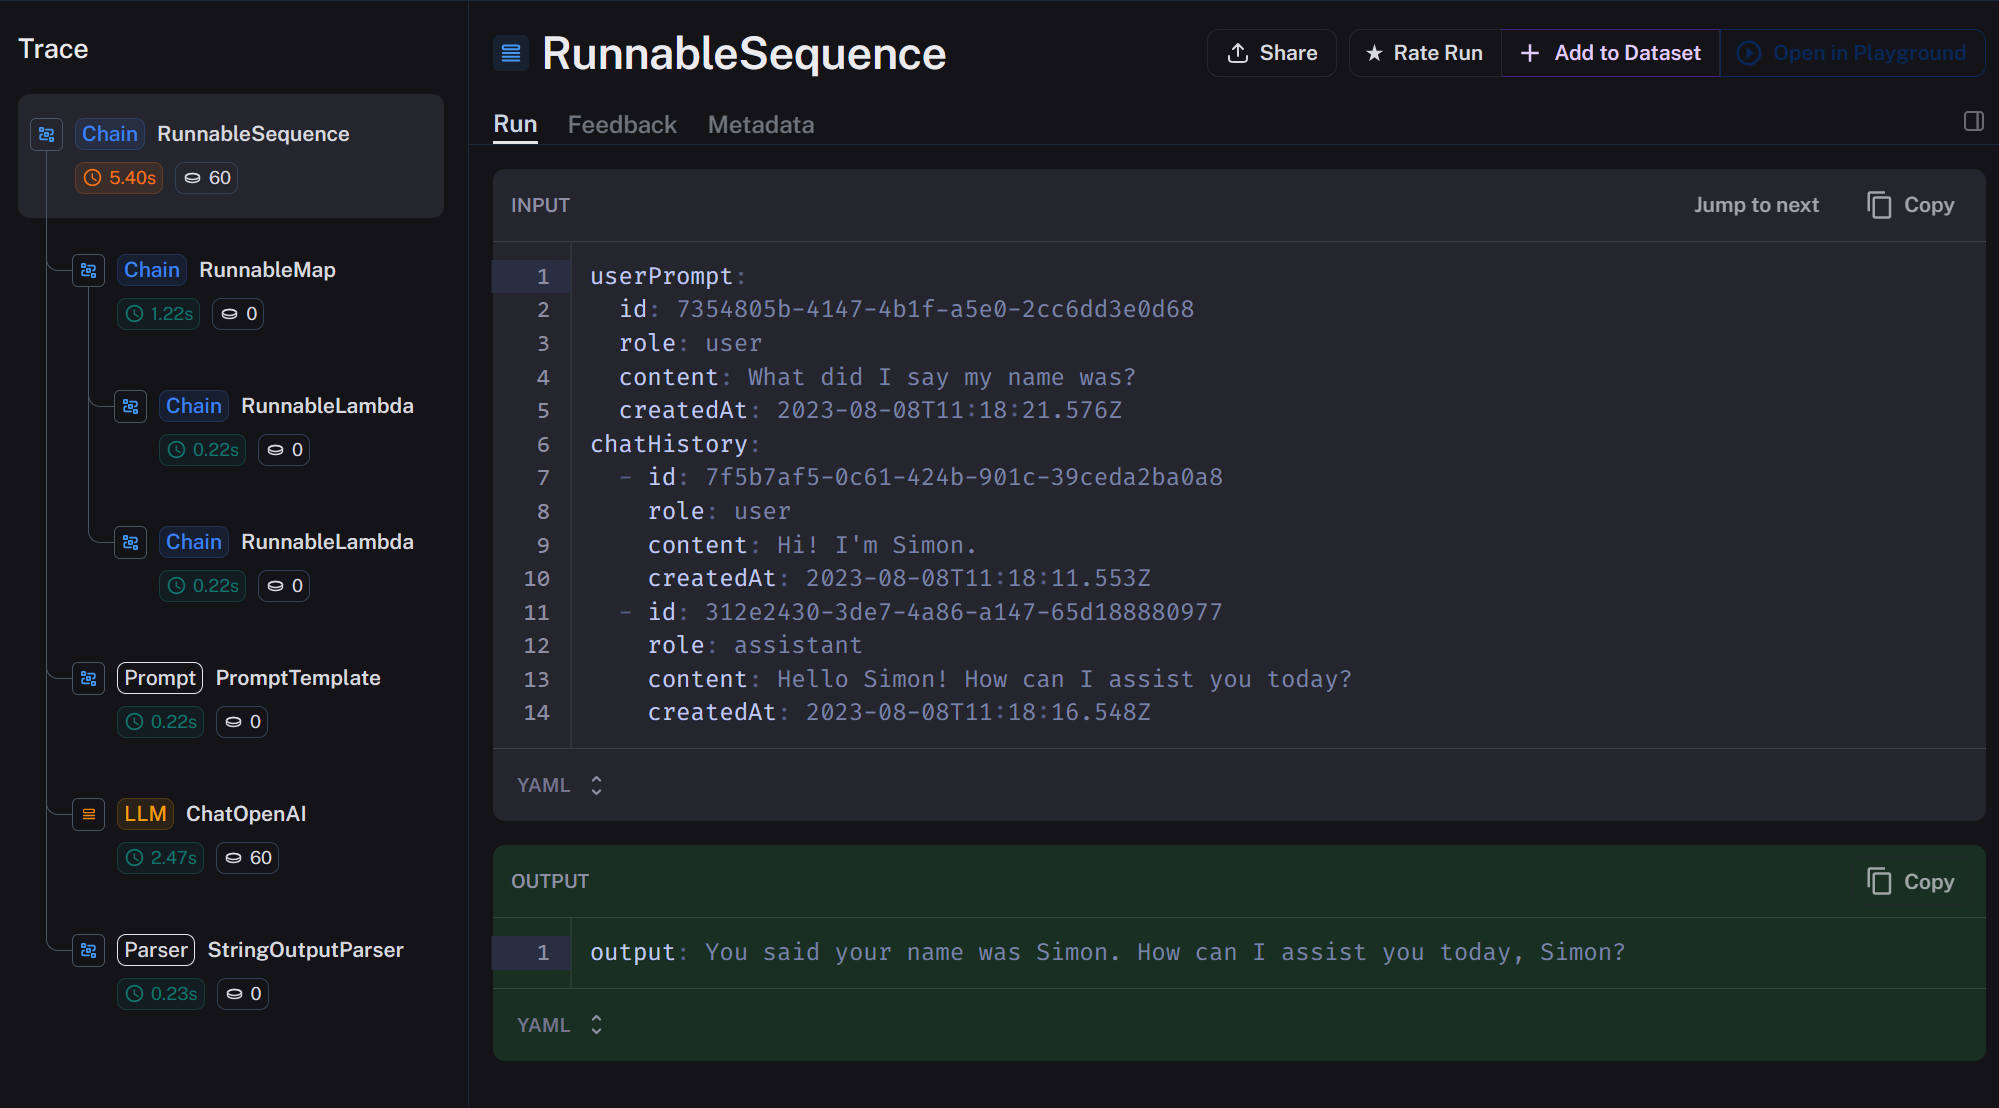Copy the INPUT section contents
The image size is (1999, 1108).
pyautogui.click(x=1910, y=205)
